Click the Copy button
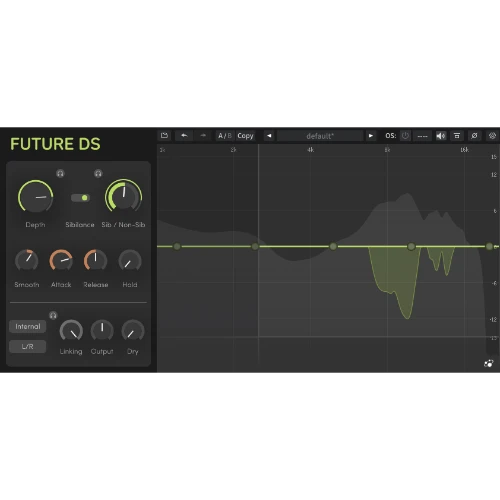The height and width of the screenshot is (500, 500). 245,136
